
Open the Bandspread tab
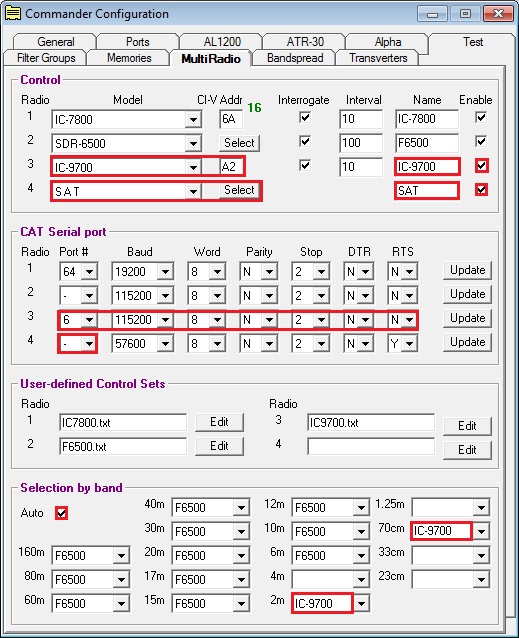(x=295, y=58)
